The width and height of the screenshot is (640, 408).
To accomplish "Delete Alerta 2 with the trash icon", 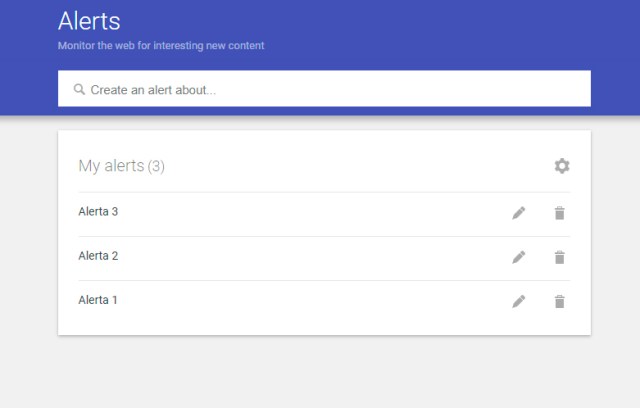I will click(560, 257).
